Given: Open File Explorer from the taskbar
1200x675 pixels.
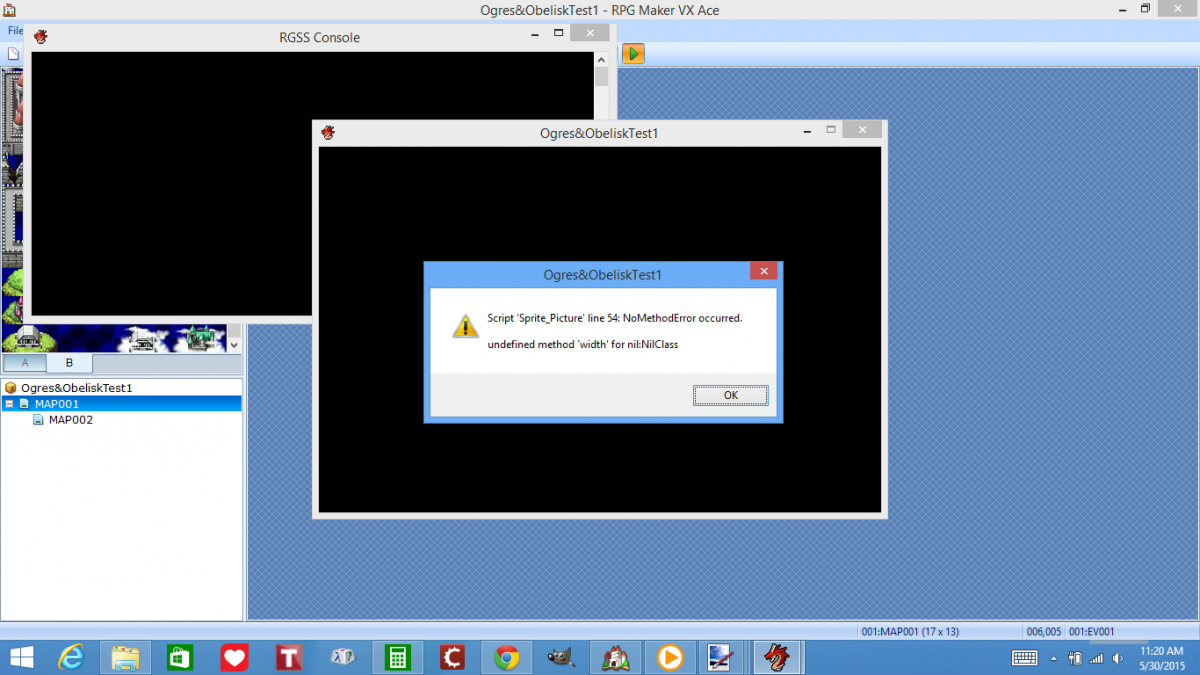Looking at the screenshot, I should click(125, 657).
